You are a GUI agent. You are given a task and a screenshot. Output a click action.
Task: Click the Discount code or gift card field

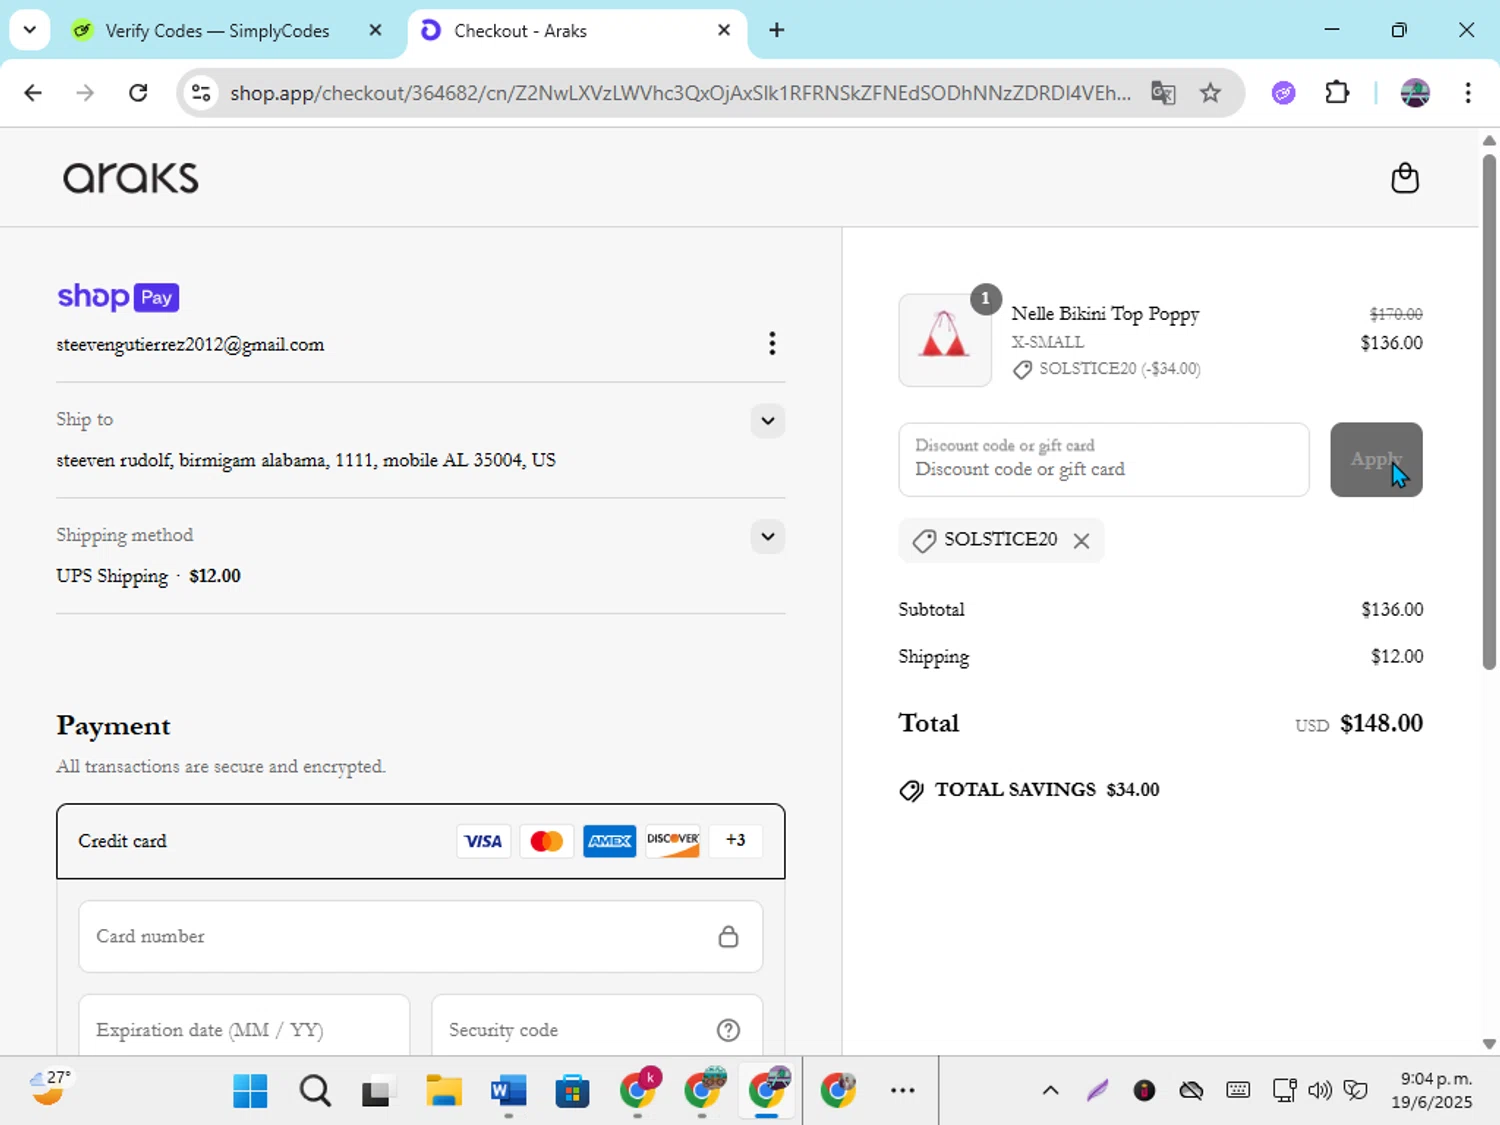click(1103, 460)
